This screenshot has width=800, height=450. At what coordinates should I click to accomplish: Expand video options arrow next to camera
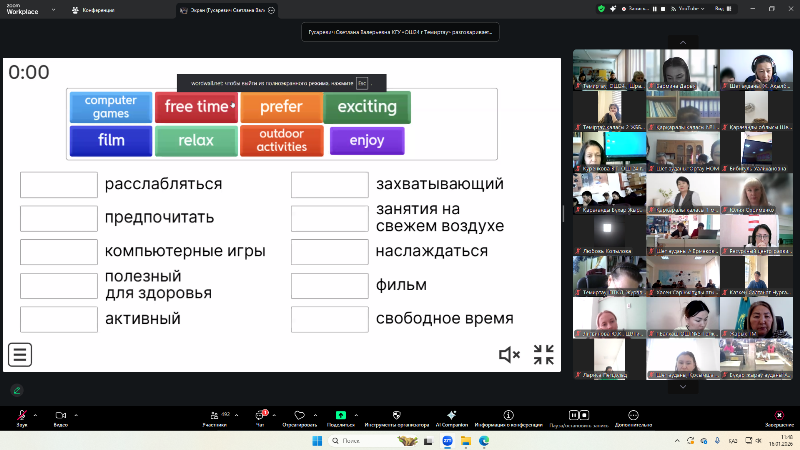point(76,414)
